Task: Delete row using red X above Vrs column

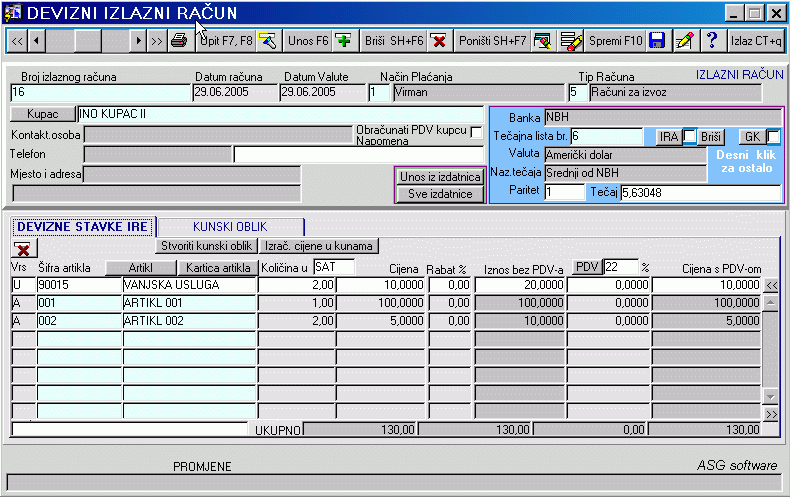Action: [x=24, y=248]
